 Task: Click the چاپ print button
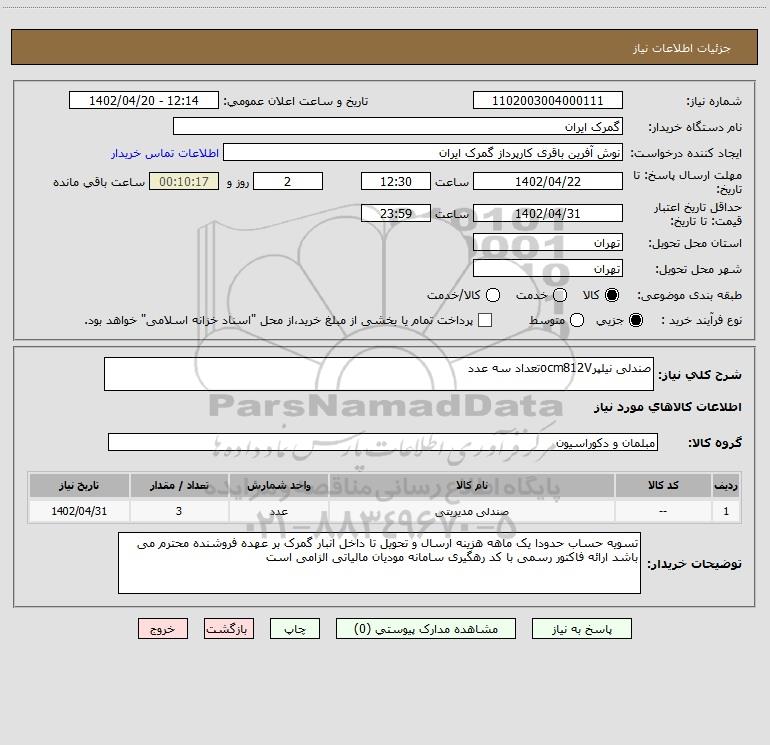(295, 629)
